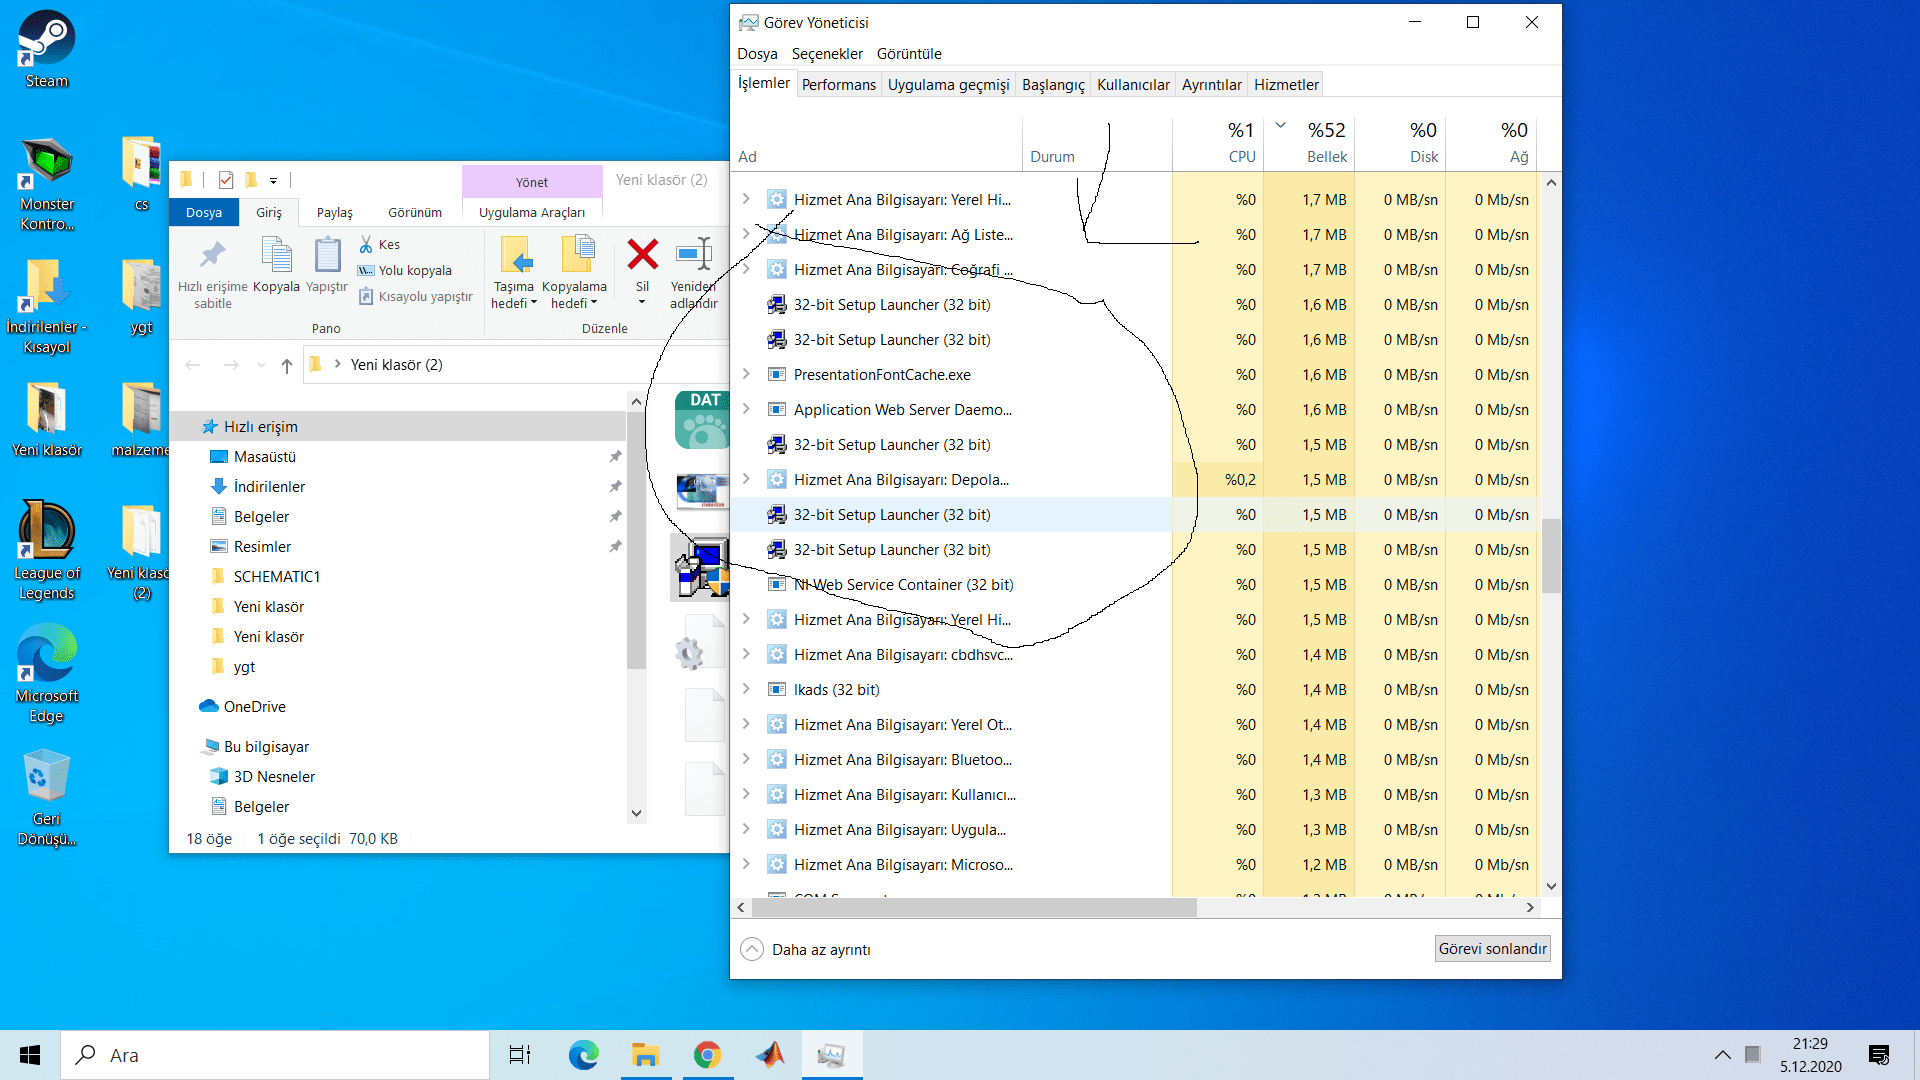
Task: Click the Windows Start button
Action: point(30,1055)
